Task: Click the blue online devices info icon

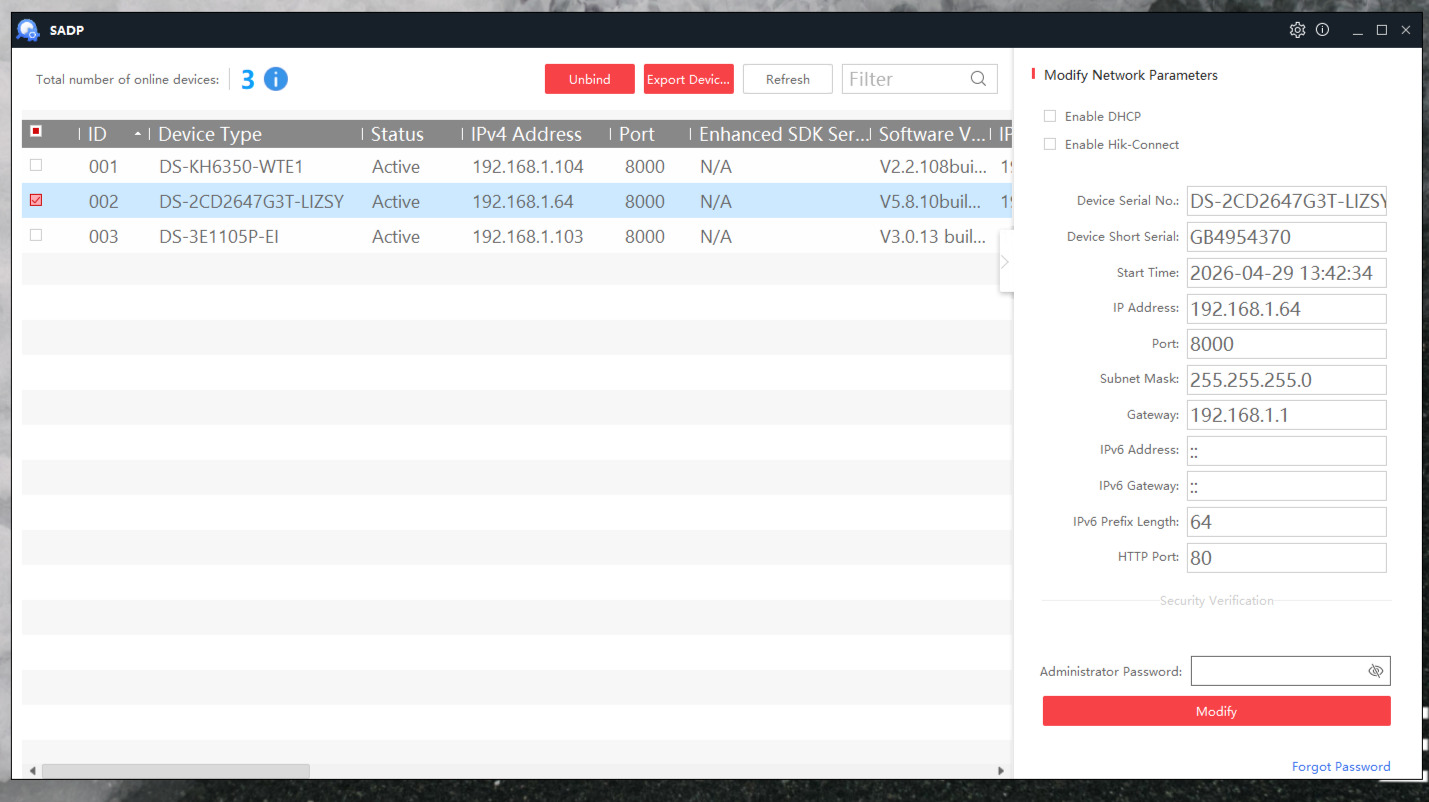Action: point(276,79)
